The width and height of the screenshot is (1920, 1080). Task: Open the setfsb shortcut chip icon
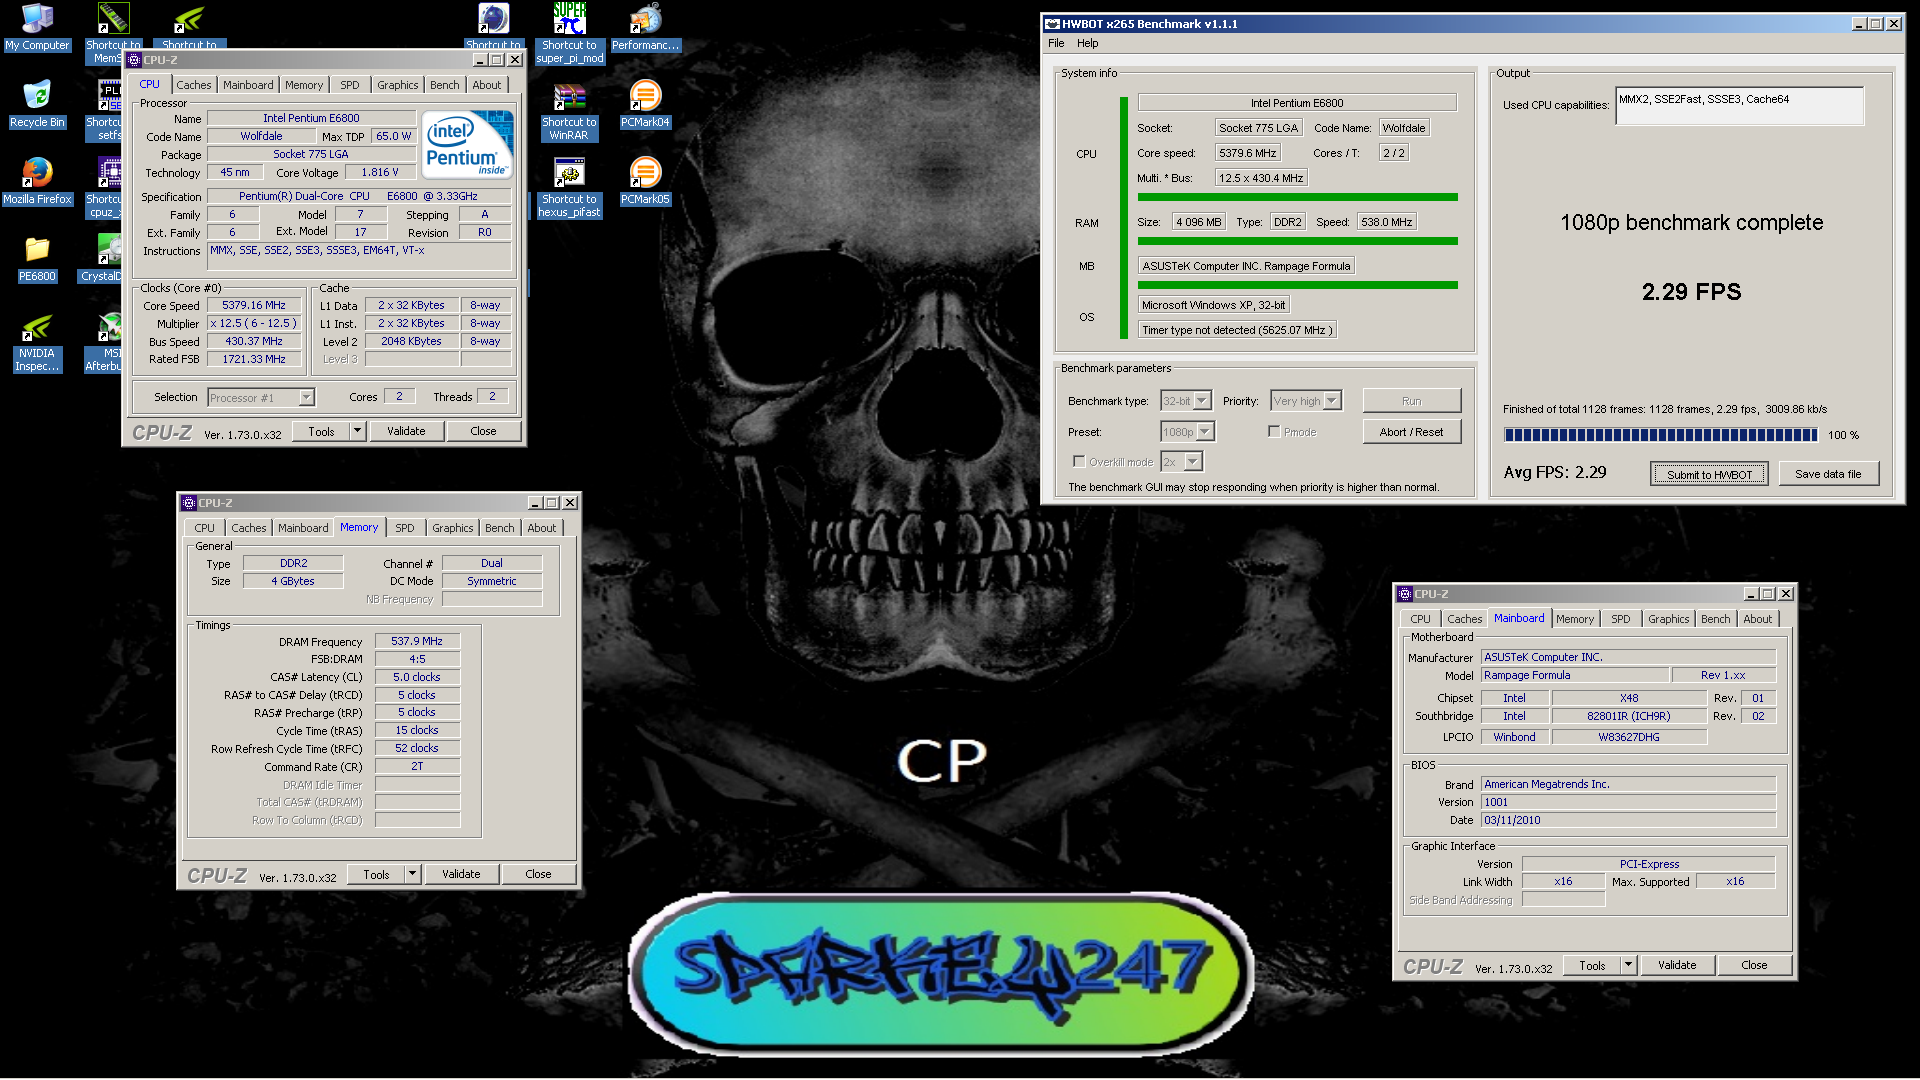point(108,110)
